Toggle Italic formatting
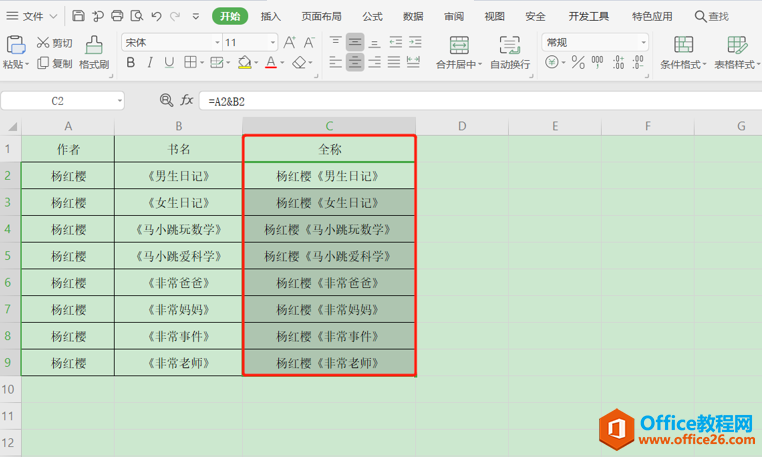 click(150, 62)
